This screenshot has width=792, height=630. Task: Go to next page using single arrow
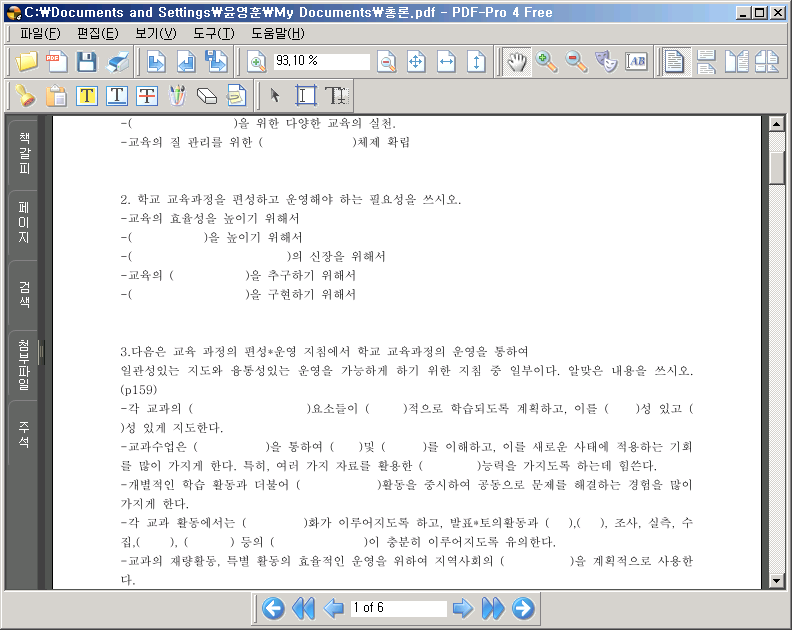pyautogui.click(x=462, y=608)
